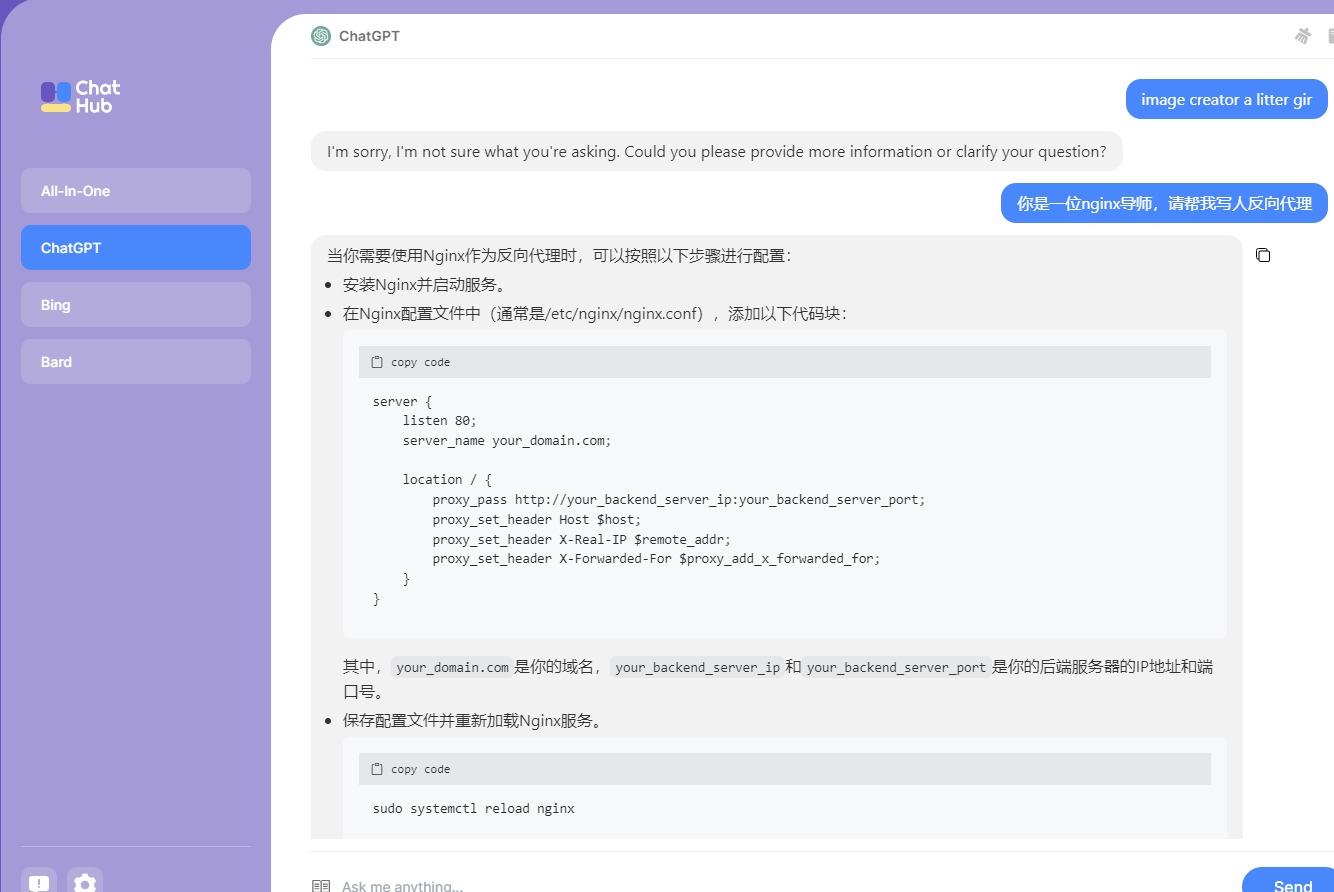Switch to the Bing chatbot
1334x892 pixels.
pos(136,305)
